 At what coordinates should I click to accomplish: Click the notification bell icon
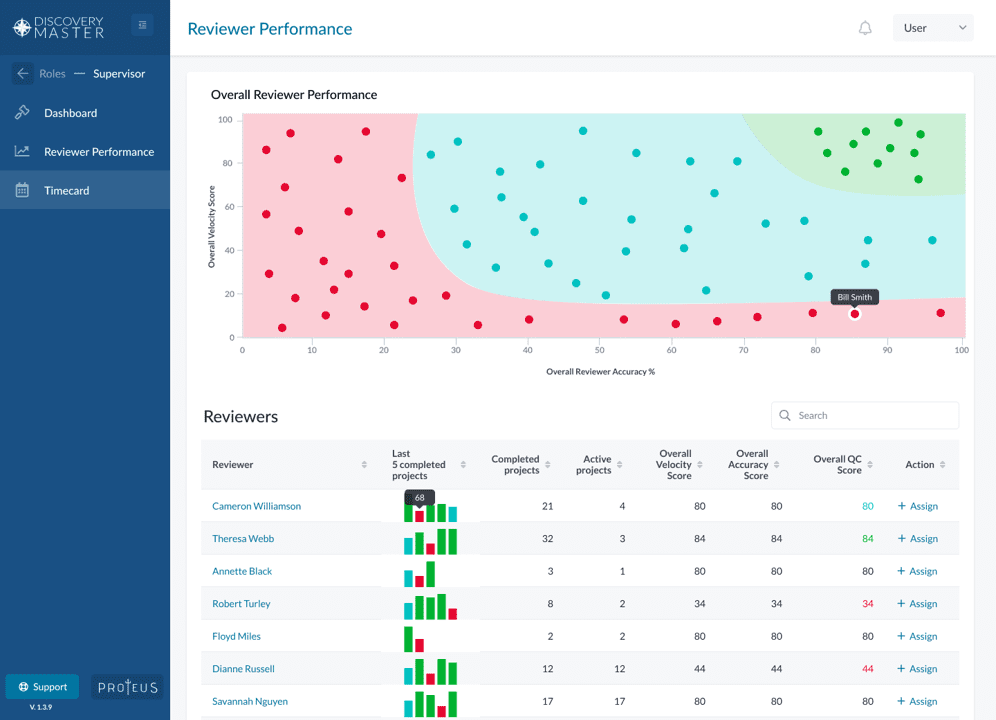[x=865, y=28]
